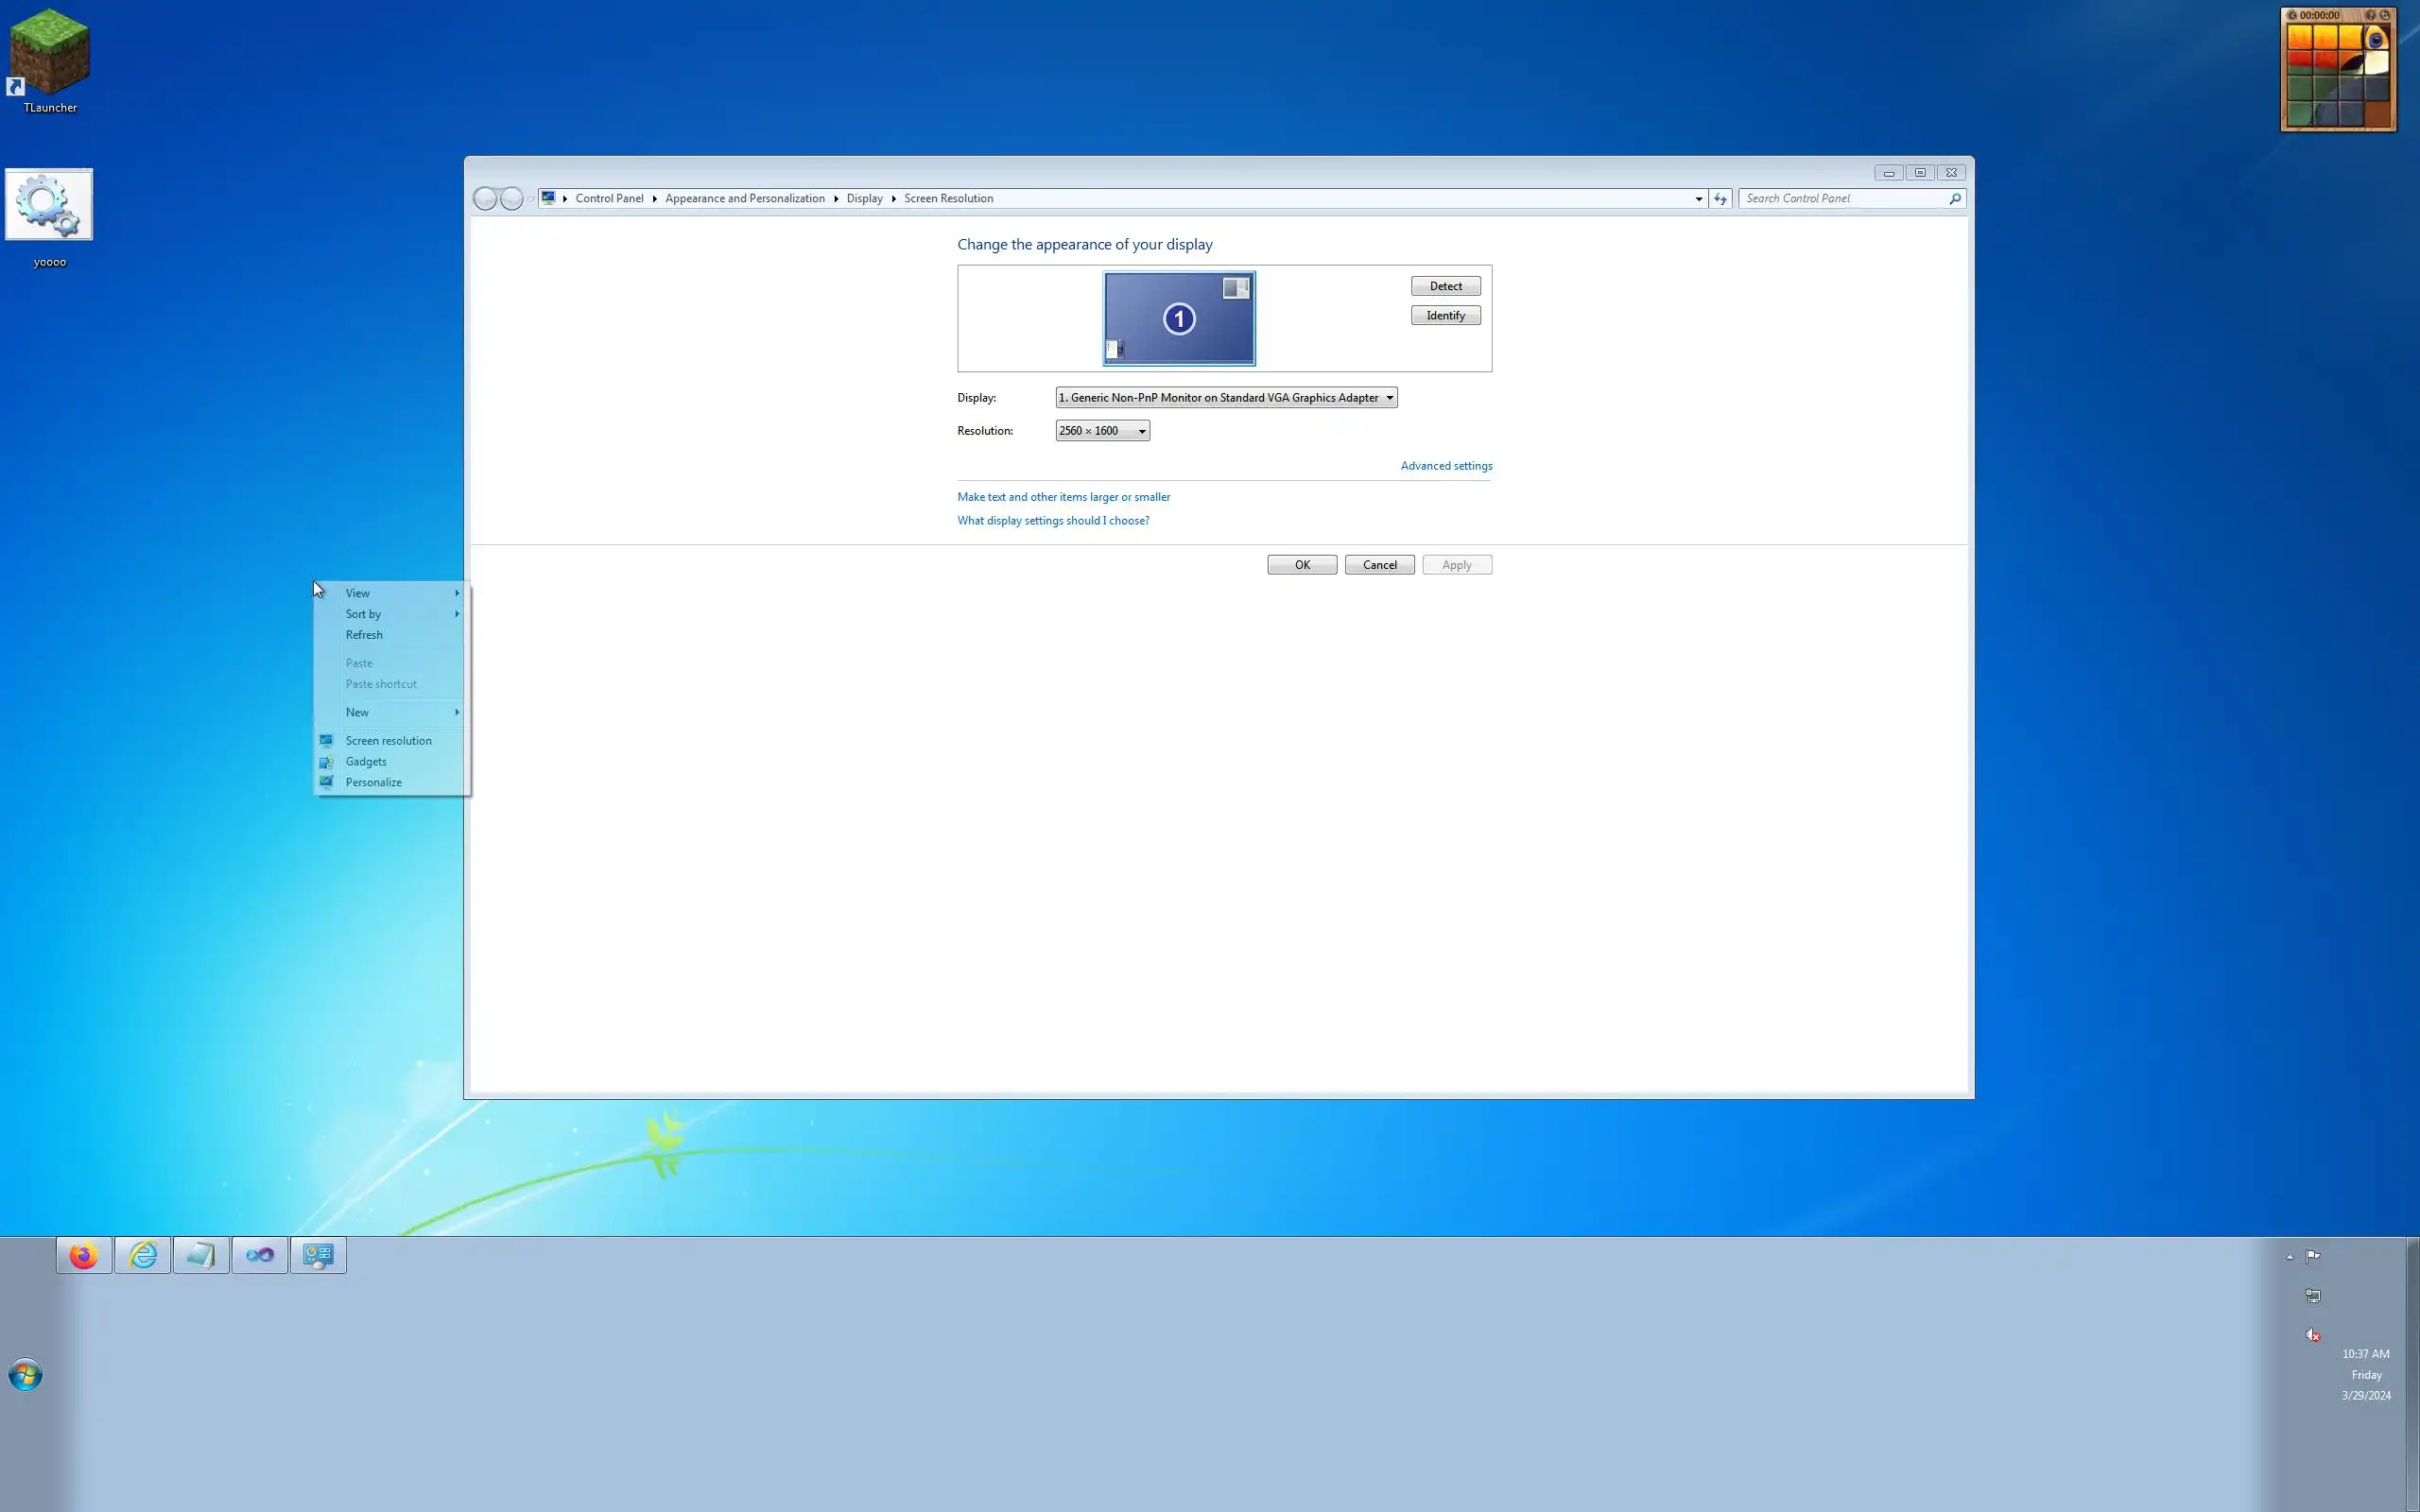Open the Display monitor dropdown

[1226, 398]
